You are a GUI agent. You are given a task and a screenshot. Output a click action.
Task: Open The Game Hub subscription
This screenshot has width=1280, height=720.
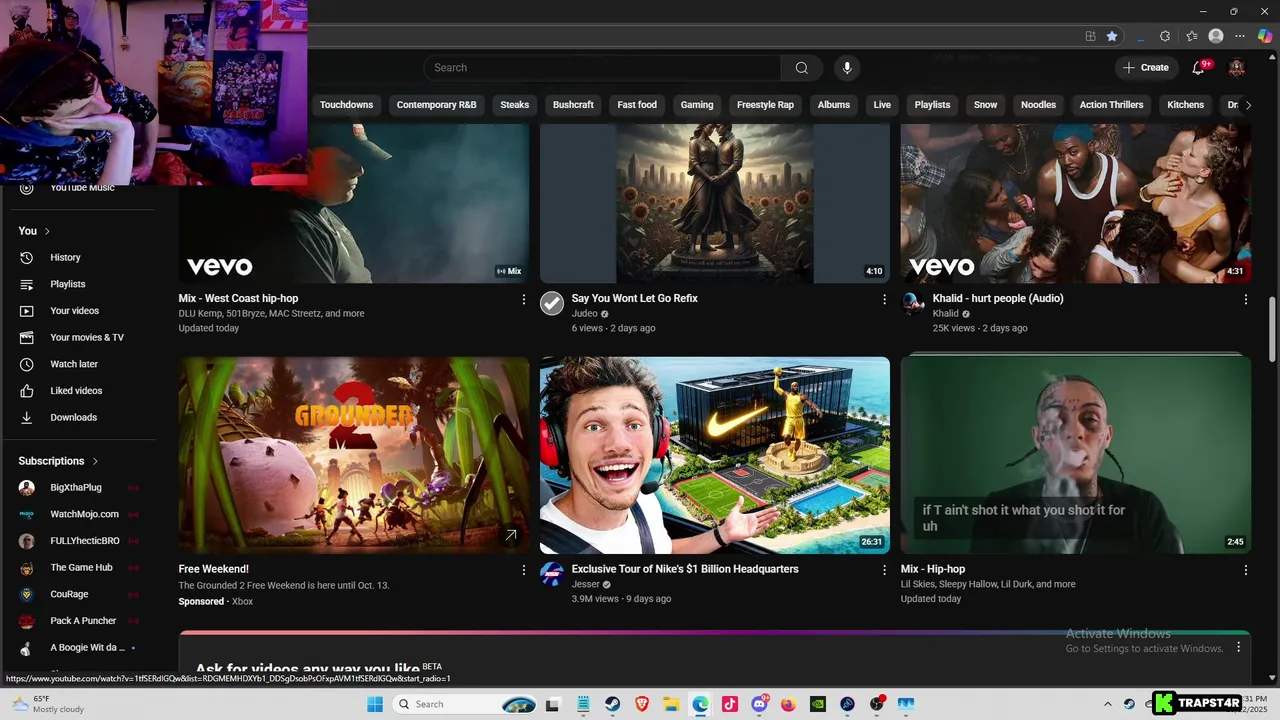pos(81,568)
